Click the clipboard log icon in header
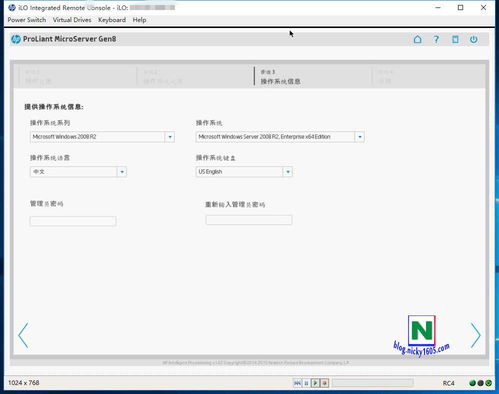499x394 pixels. (x=455, y=40)
